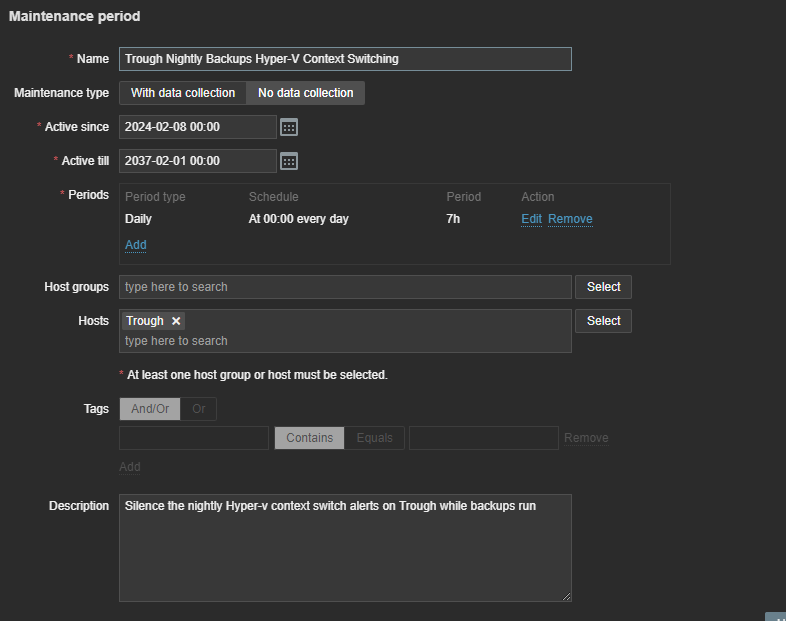Click the Active since date field
Image resolution: width=786 pixels, height=621 pixels.
[x=197, y=127]
